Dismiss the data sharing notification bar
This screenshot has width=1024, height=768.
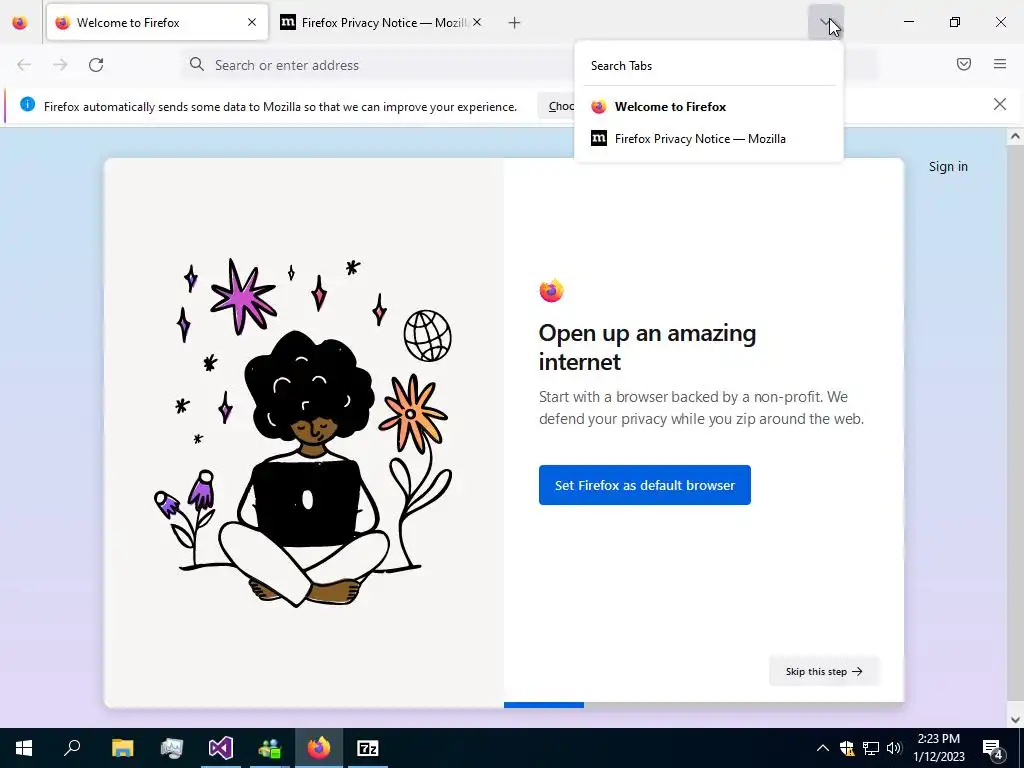click(1000, 104)
